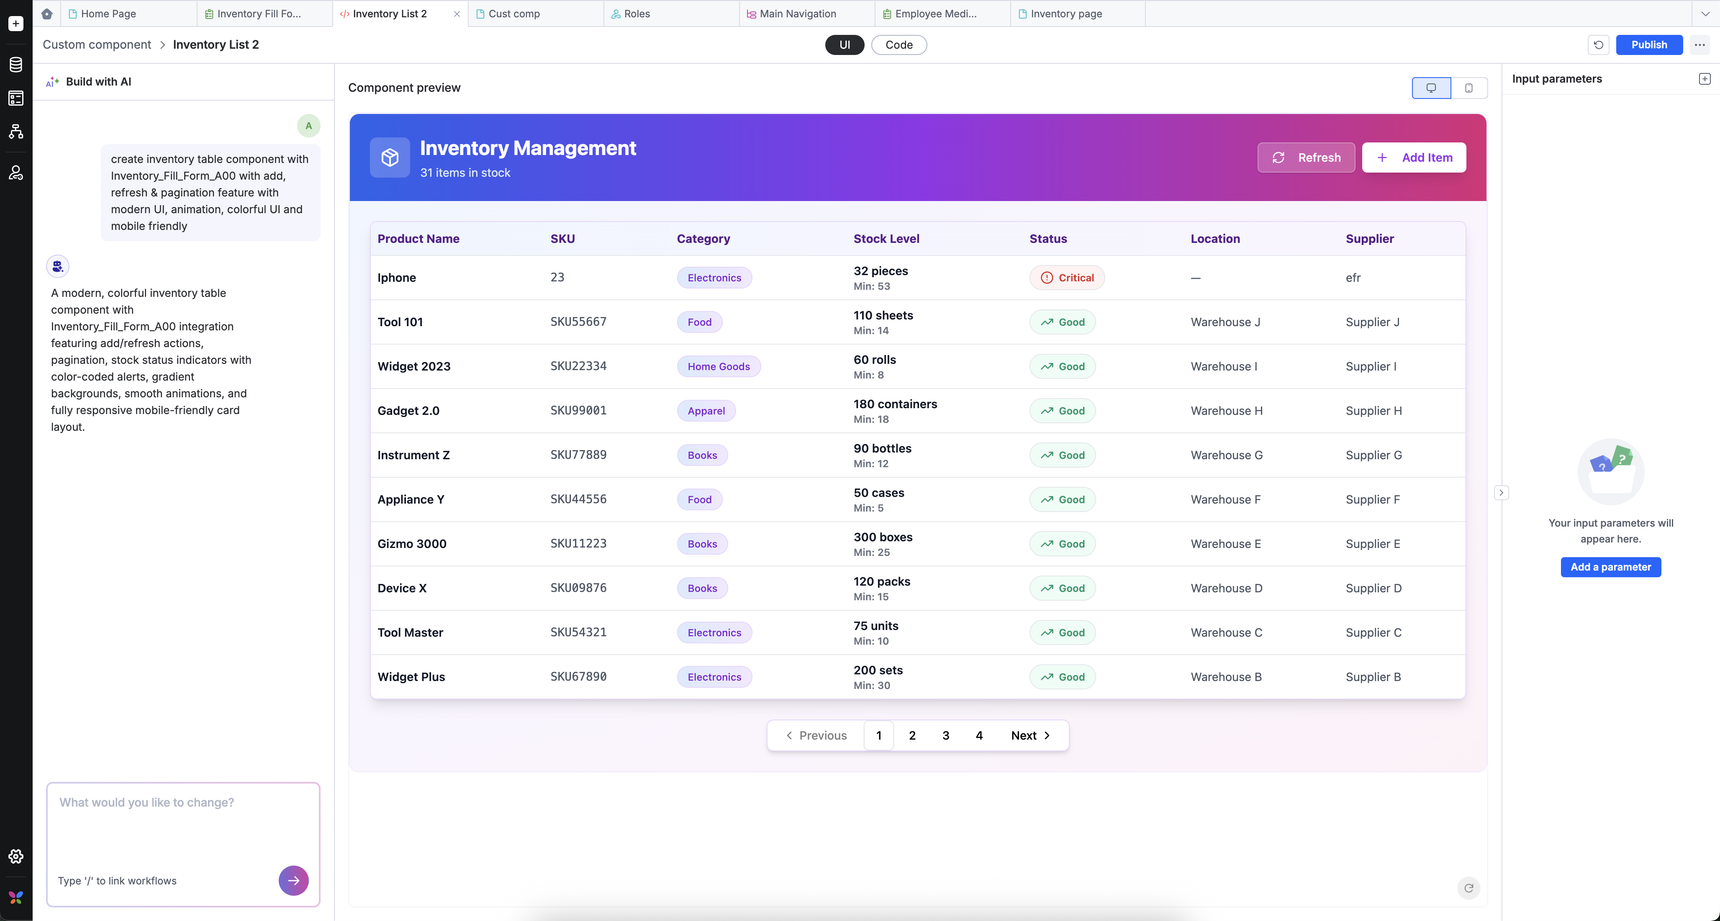This screenshot has height=921, width=1720.
Task: Switch to Code view
Action: click(x=898, y=45)
